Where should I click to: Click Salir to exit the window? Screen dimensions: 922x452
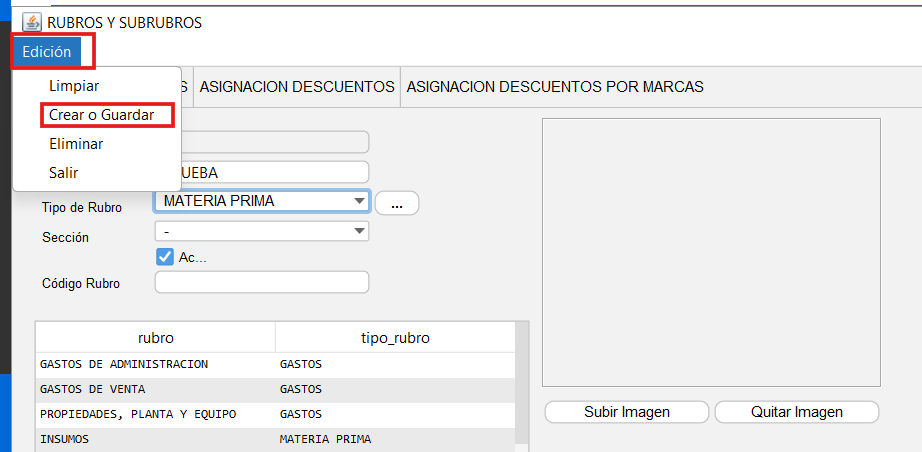click(64, 173)
